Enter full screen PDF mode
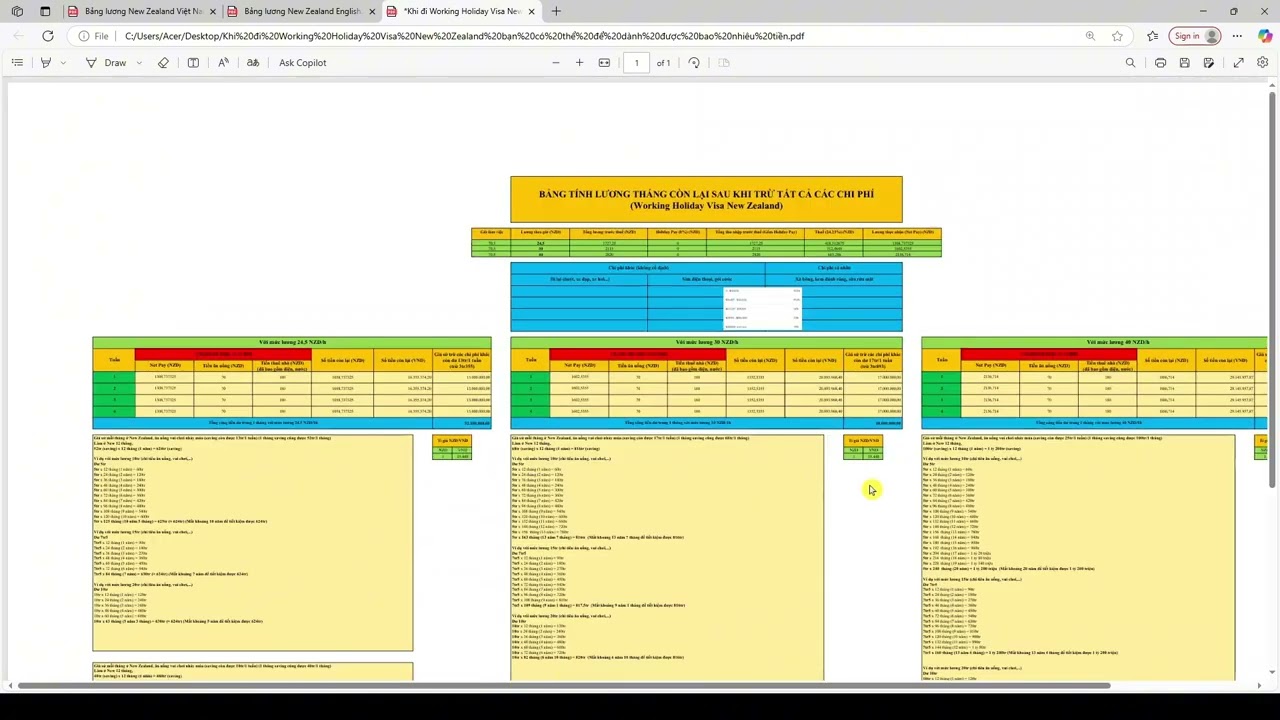The height and width of the screenshot is (720, 1280). 1238,62
